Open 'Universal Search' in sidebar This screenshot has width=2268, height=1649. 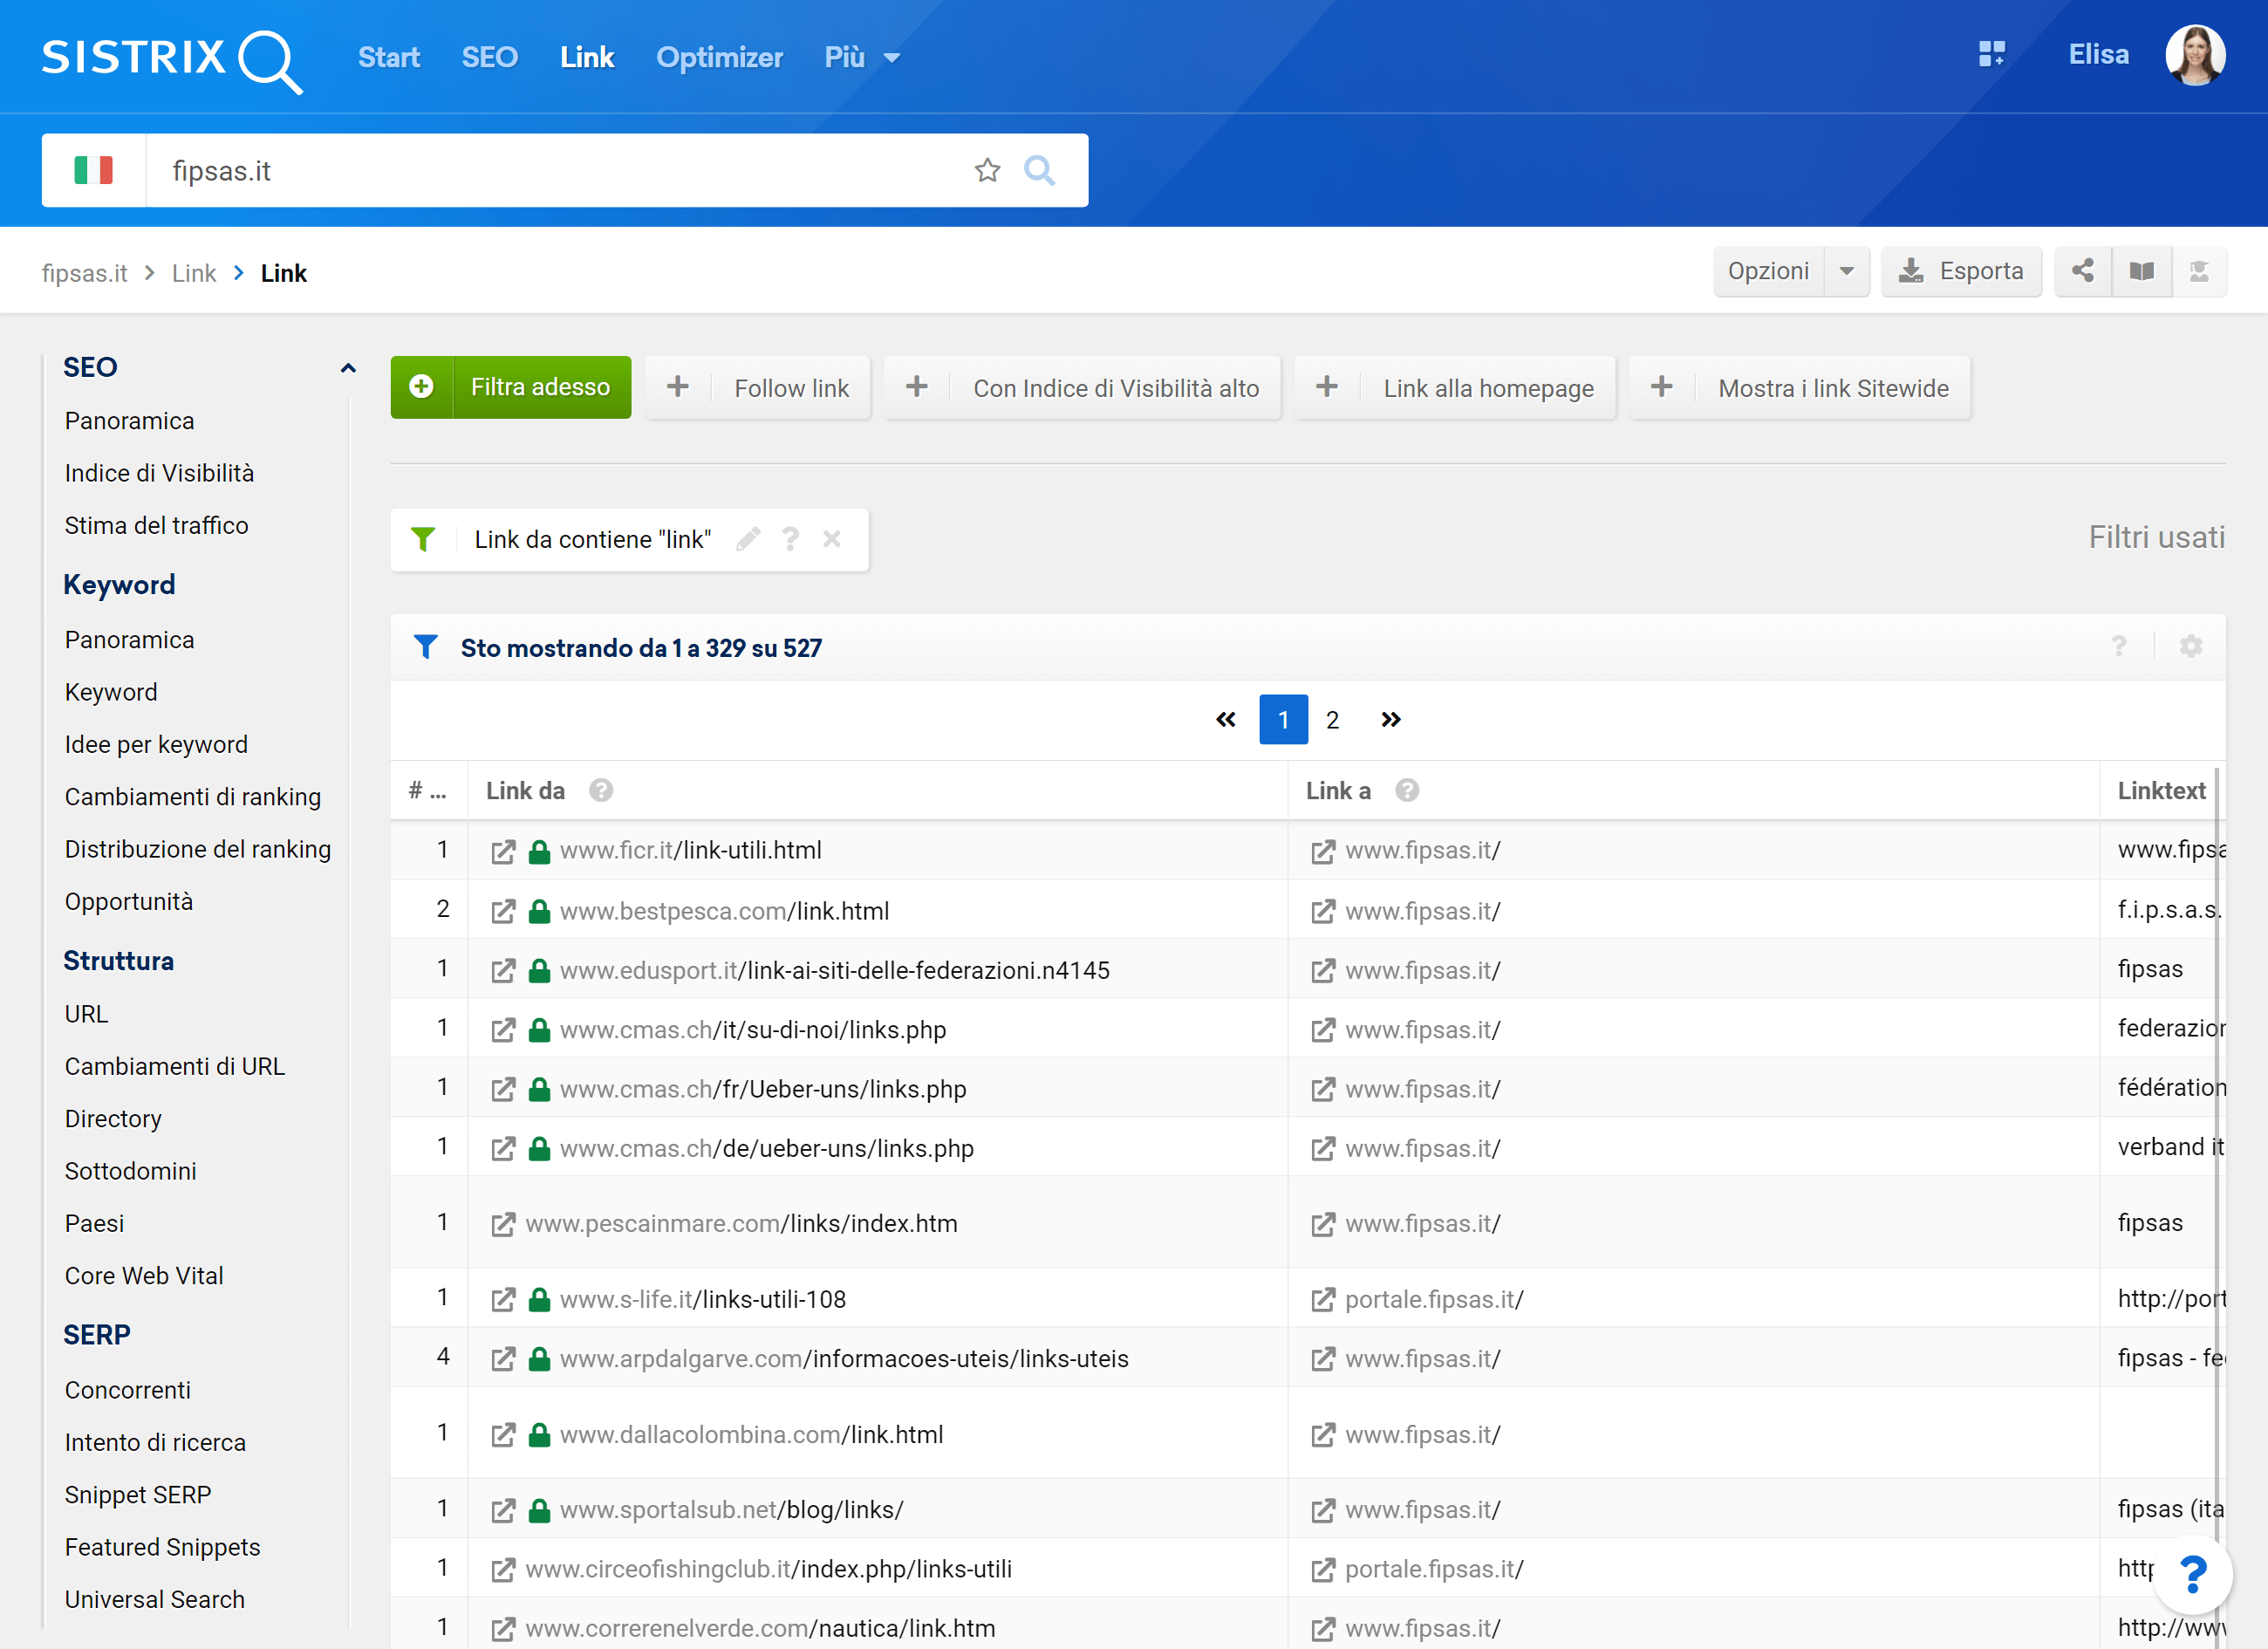(154, 1599)
